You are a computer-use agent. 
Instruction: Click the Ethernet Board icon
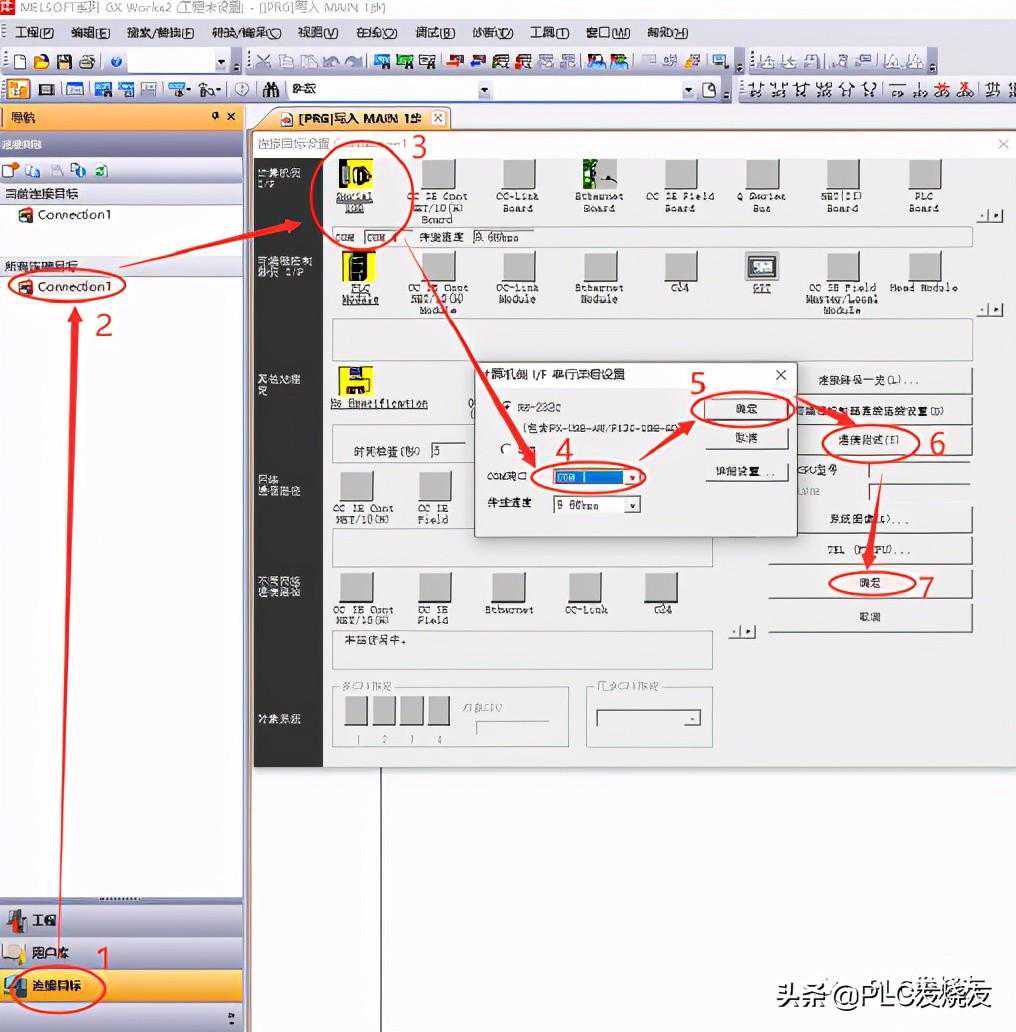[599, 176]
